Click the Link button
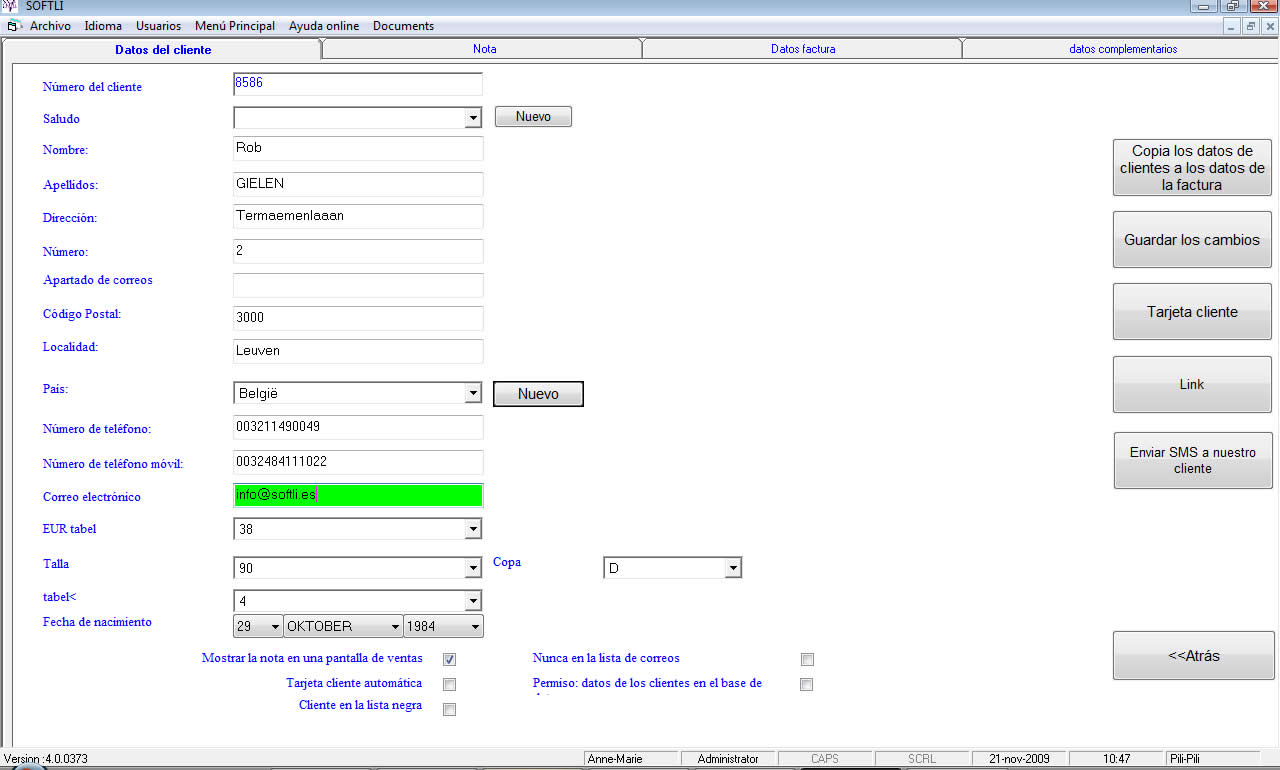The image size is (1280, 770). click(1192, 384)
